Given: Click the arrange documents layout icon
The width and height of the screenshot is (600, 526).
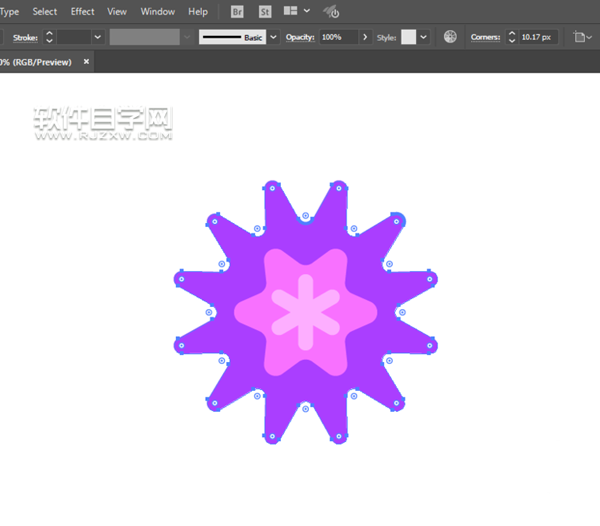Looking at the screenshot, I should pos(291,12).
